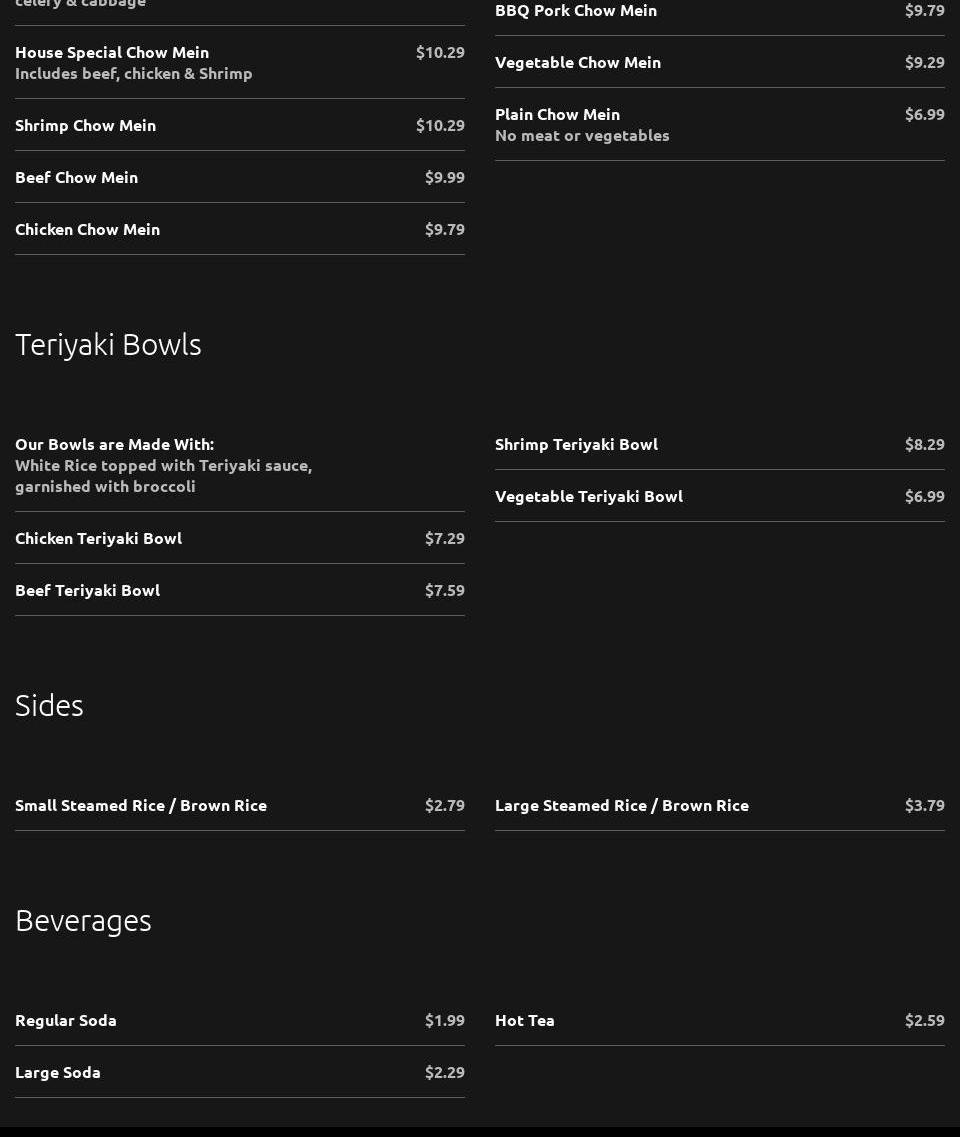Viewport: 960px width, 1137px height.
Task: Choose the Beef Chow Mein entry
Action: [x=77, y=177]
